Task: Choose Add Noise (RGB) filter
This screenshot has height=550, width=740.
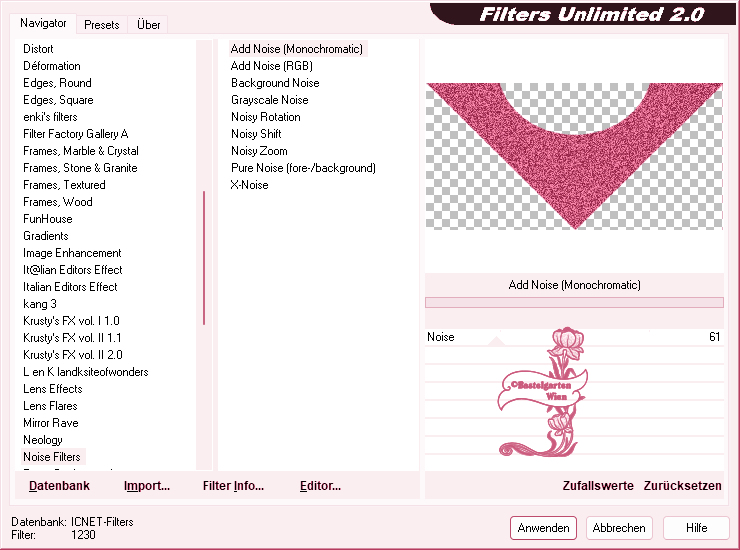Action: pyautogui.click(x=272, y=66)
